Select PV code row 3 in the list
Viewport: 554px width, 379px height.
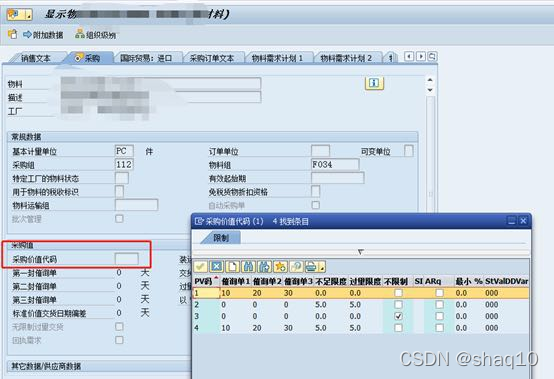pos(206,316)
